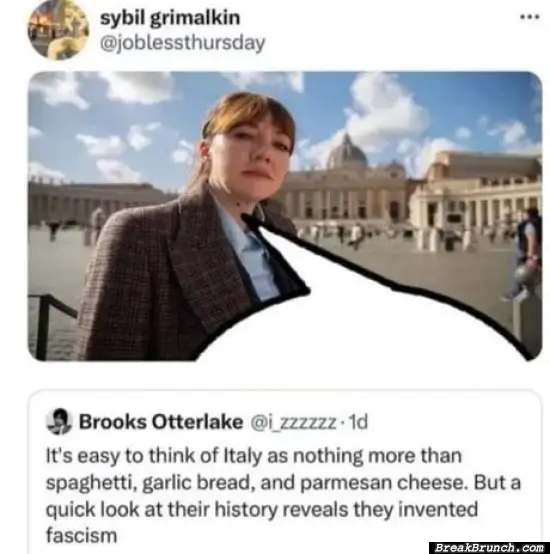Click the sybil grimalkin display name
The image size is (550, 554).
coord(170,18)
